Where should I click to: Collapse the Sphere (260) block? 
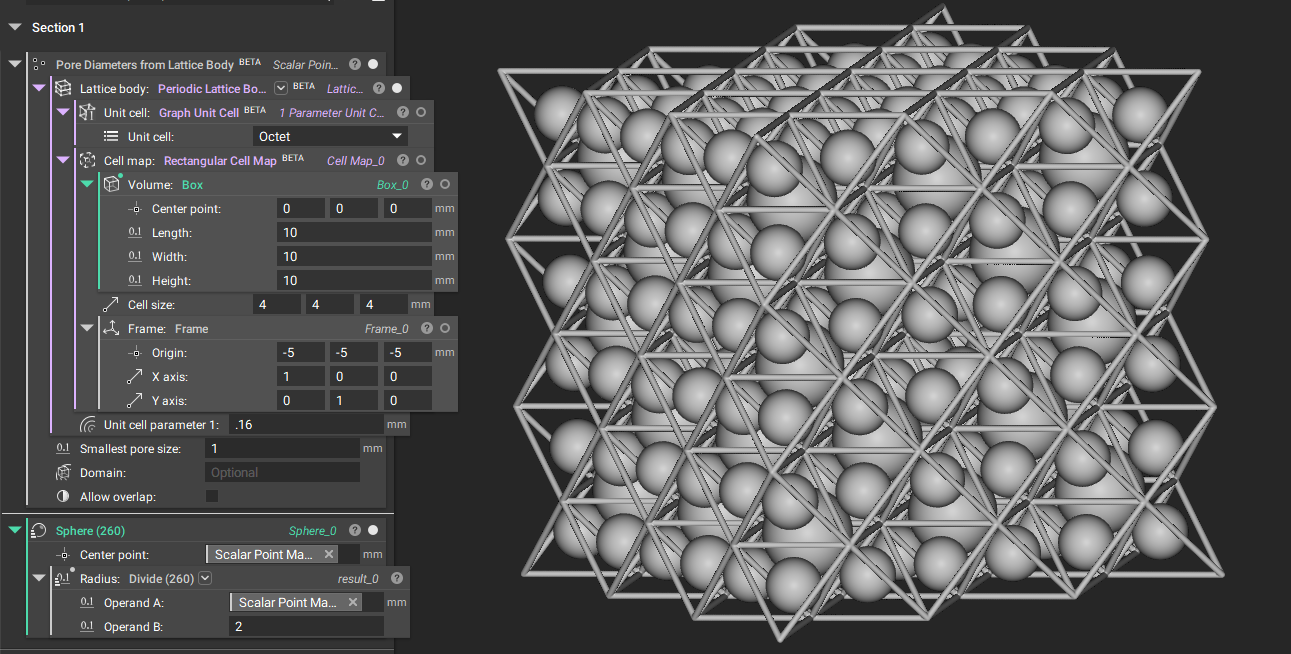[x=14, y=530]
